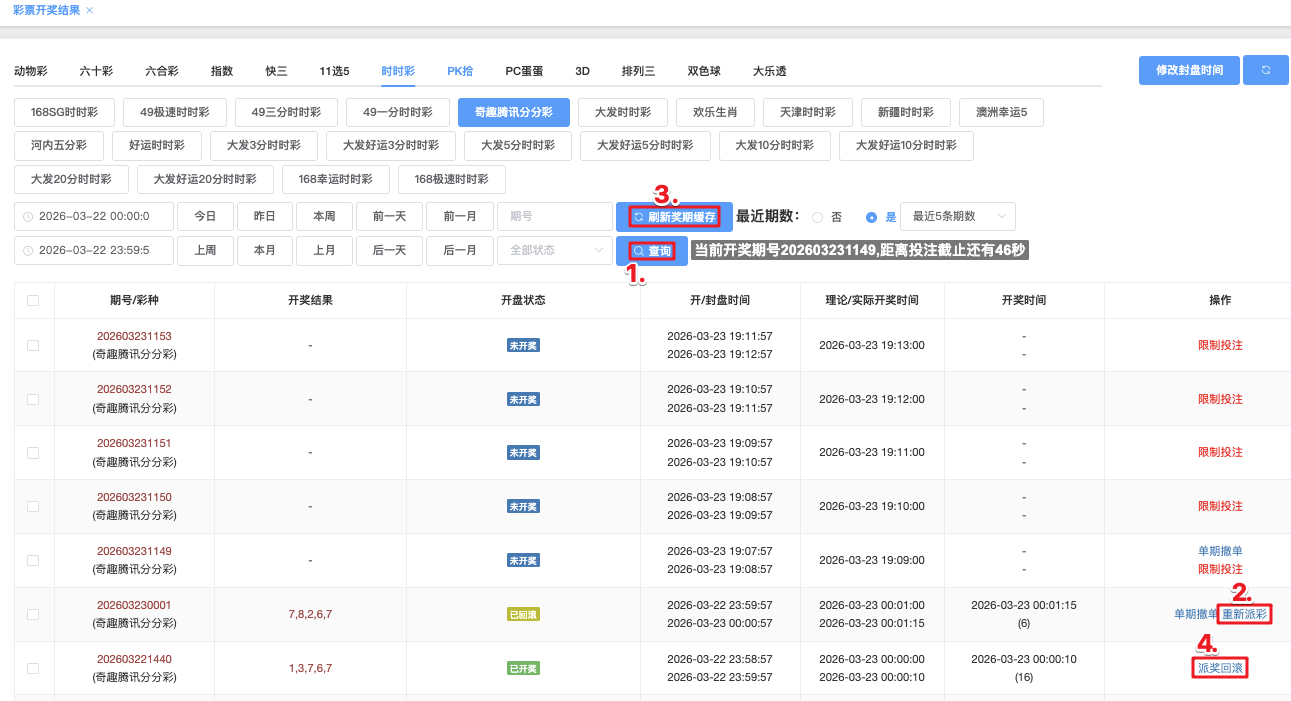Click the end date field 2026-03-22 23:59:5

(93, 250)
